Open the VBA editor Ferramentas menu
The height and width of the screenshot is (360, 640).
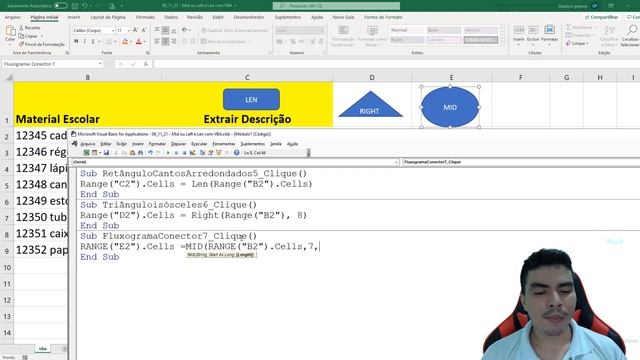[x=224, y=144]
